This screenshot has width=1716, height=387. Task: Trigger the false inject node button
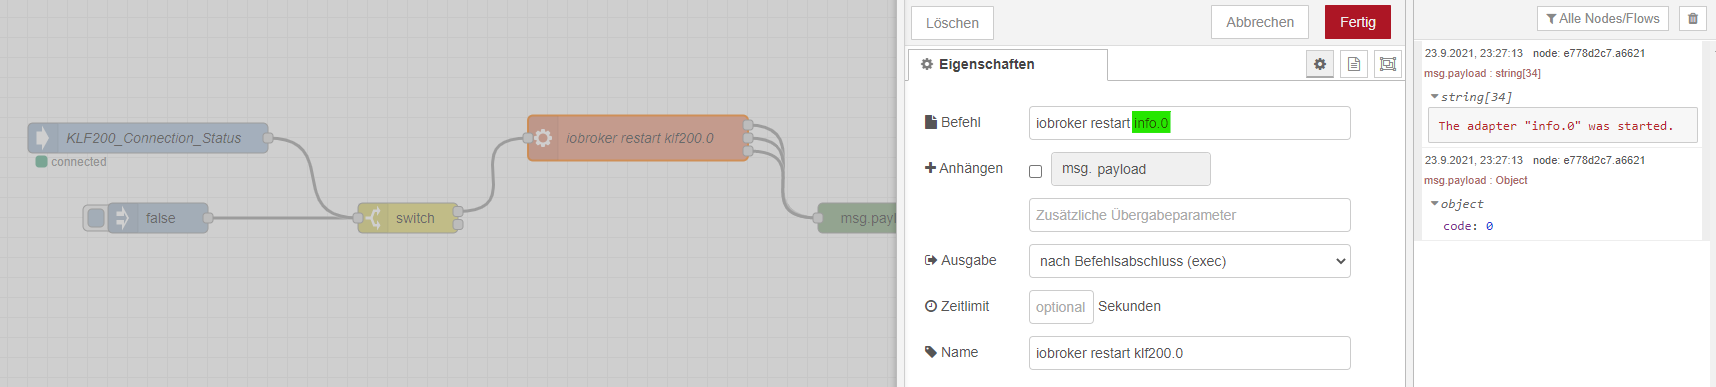tap(95, 218)
